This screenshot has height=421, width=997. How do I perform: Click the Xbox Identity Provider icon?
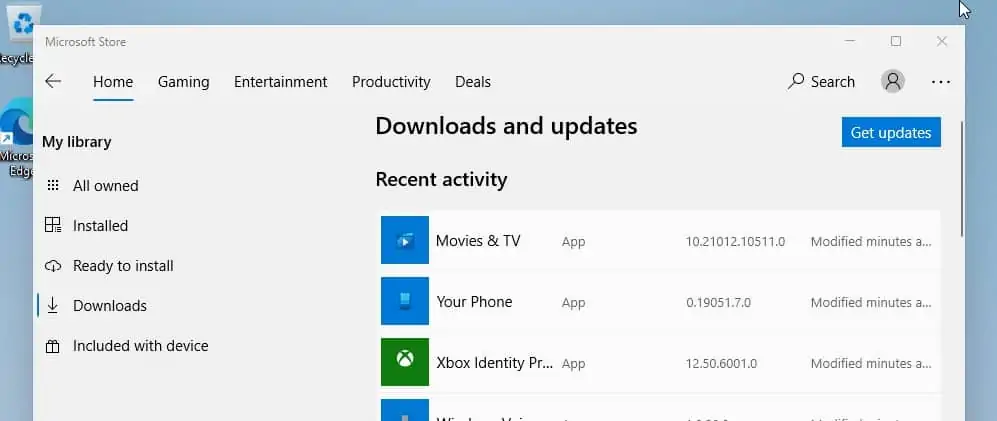click(405, 362)
